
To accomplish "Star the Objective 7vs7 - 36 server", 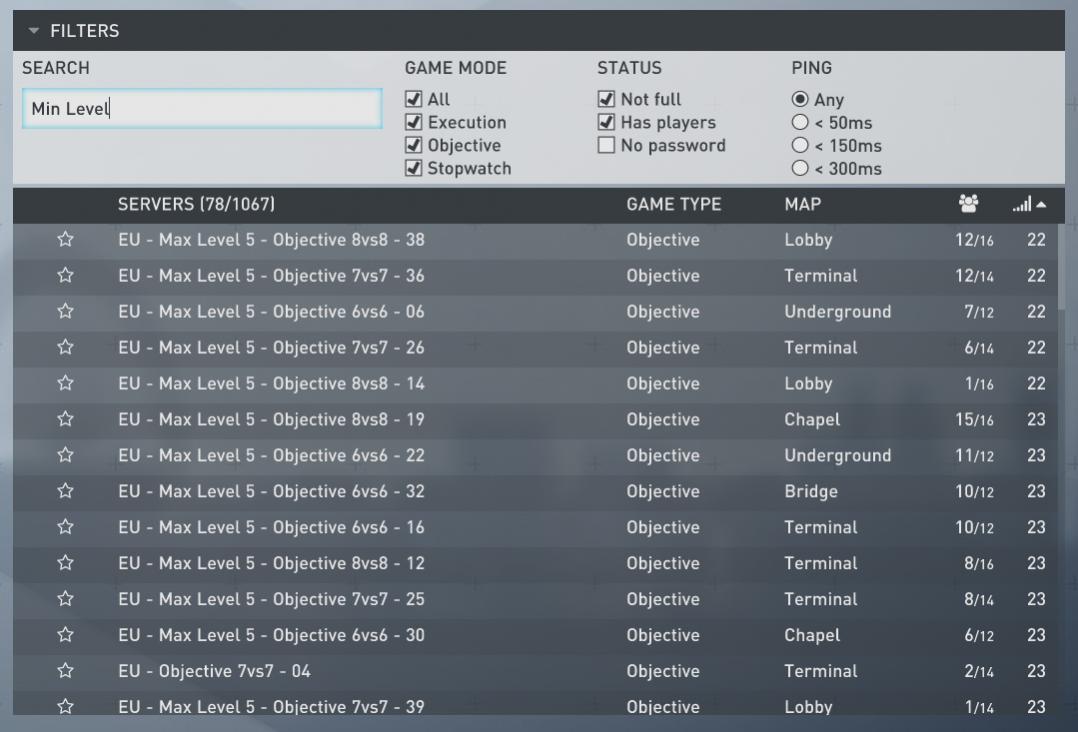I will [x=66, y=276].
